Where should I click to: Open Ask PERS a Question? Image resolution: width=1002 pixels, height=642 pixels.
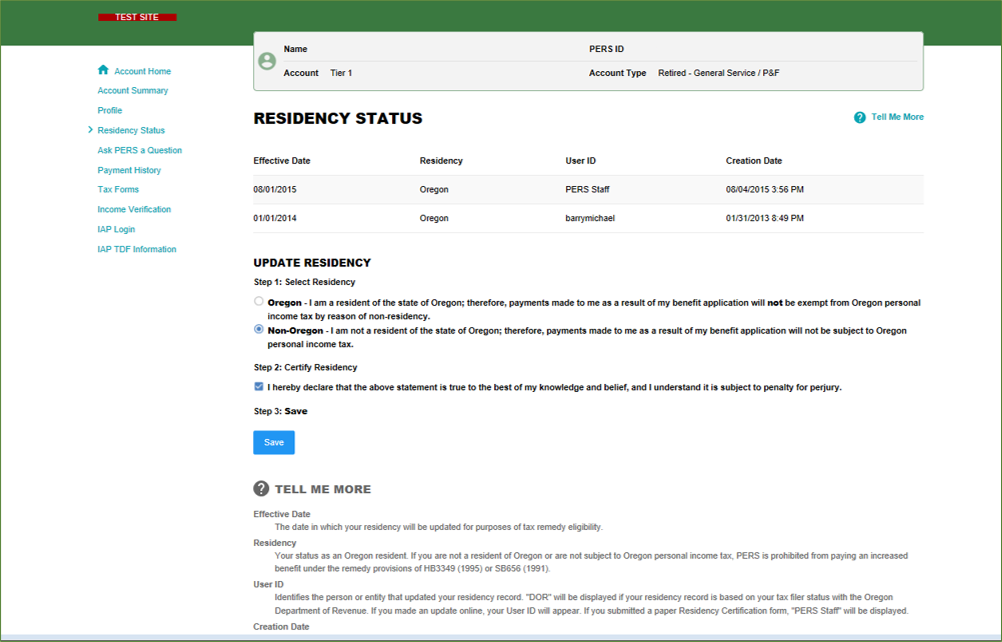(139, 150)
